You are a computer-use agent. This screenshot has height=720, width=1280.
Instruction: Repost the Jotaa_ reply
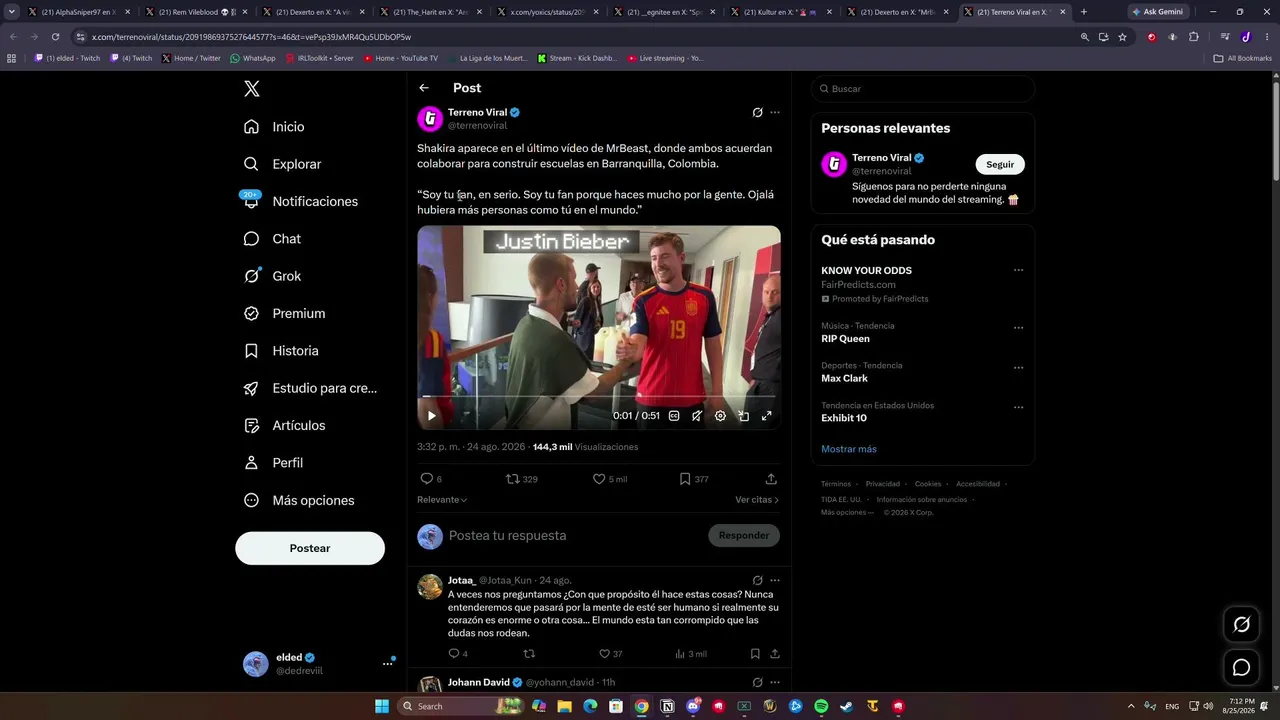coord(530,654)
